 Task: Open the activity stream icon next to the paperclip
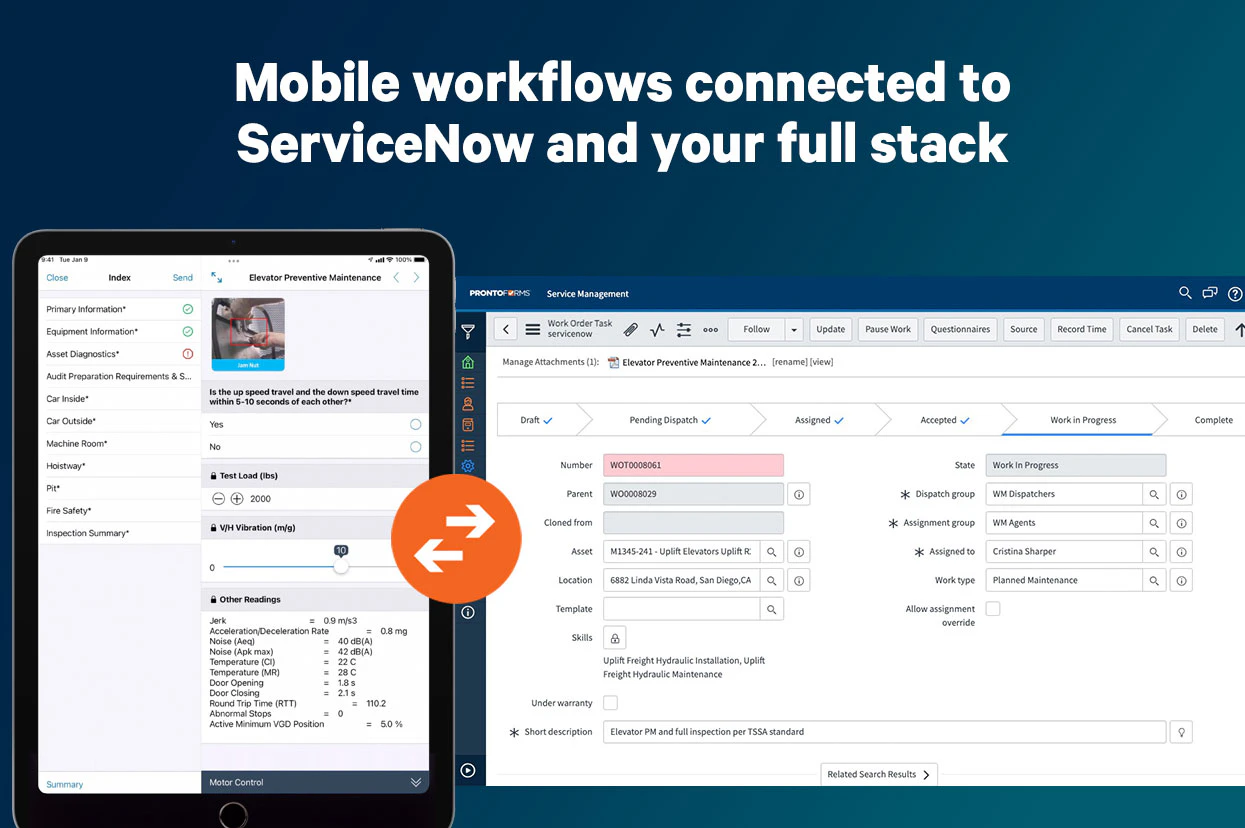[x=657, y=329]
